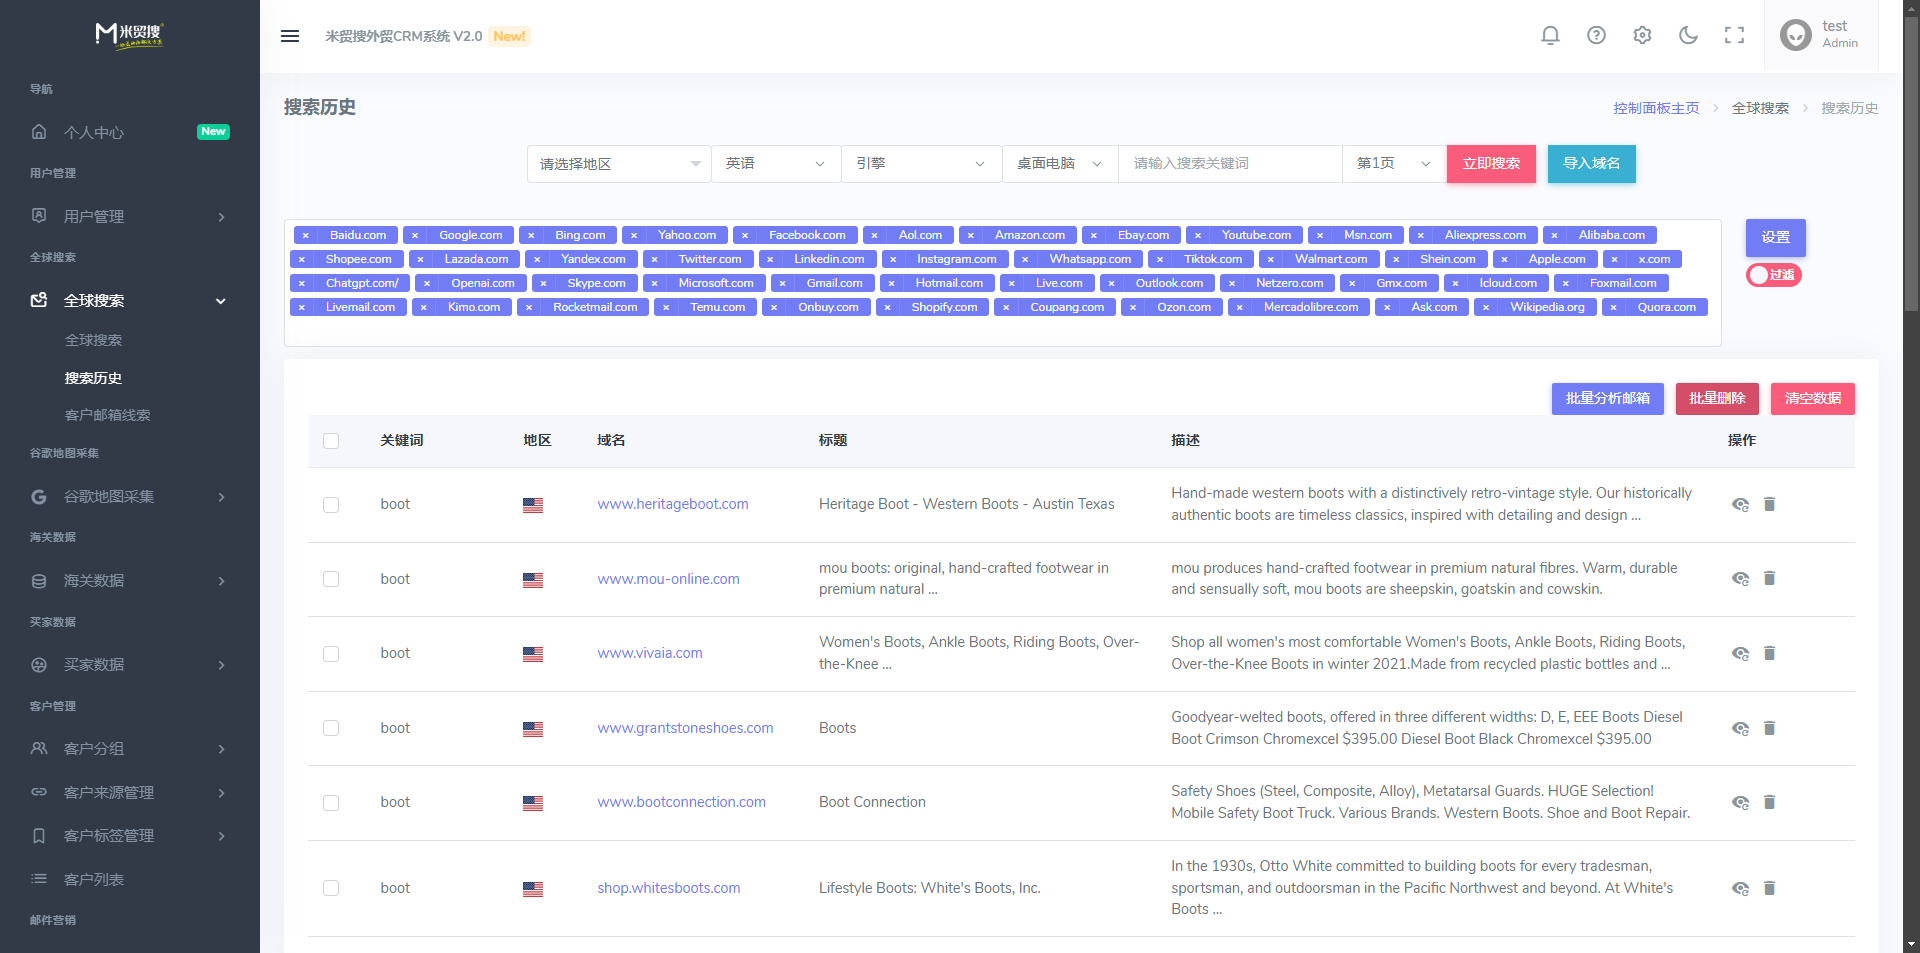Open the notifications bell
1920x953 pixels.
(1550, 36)
